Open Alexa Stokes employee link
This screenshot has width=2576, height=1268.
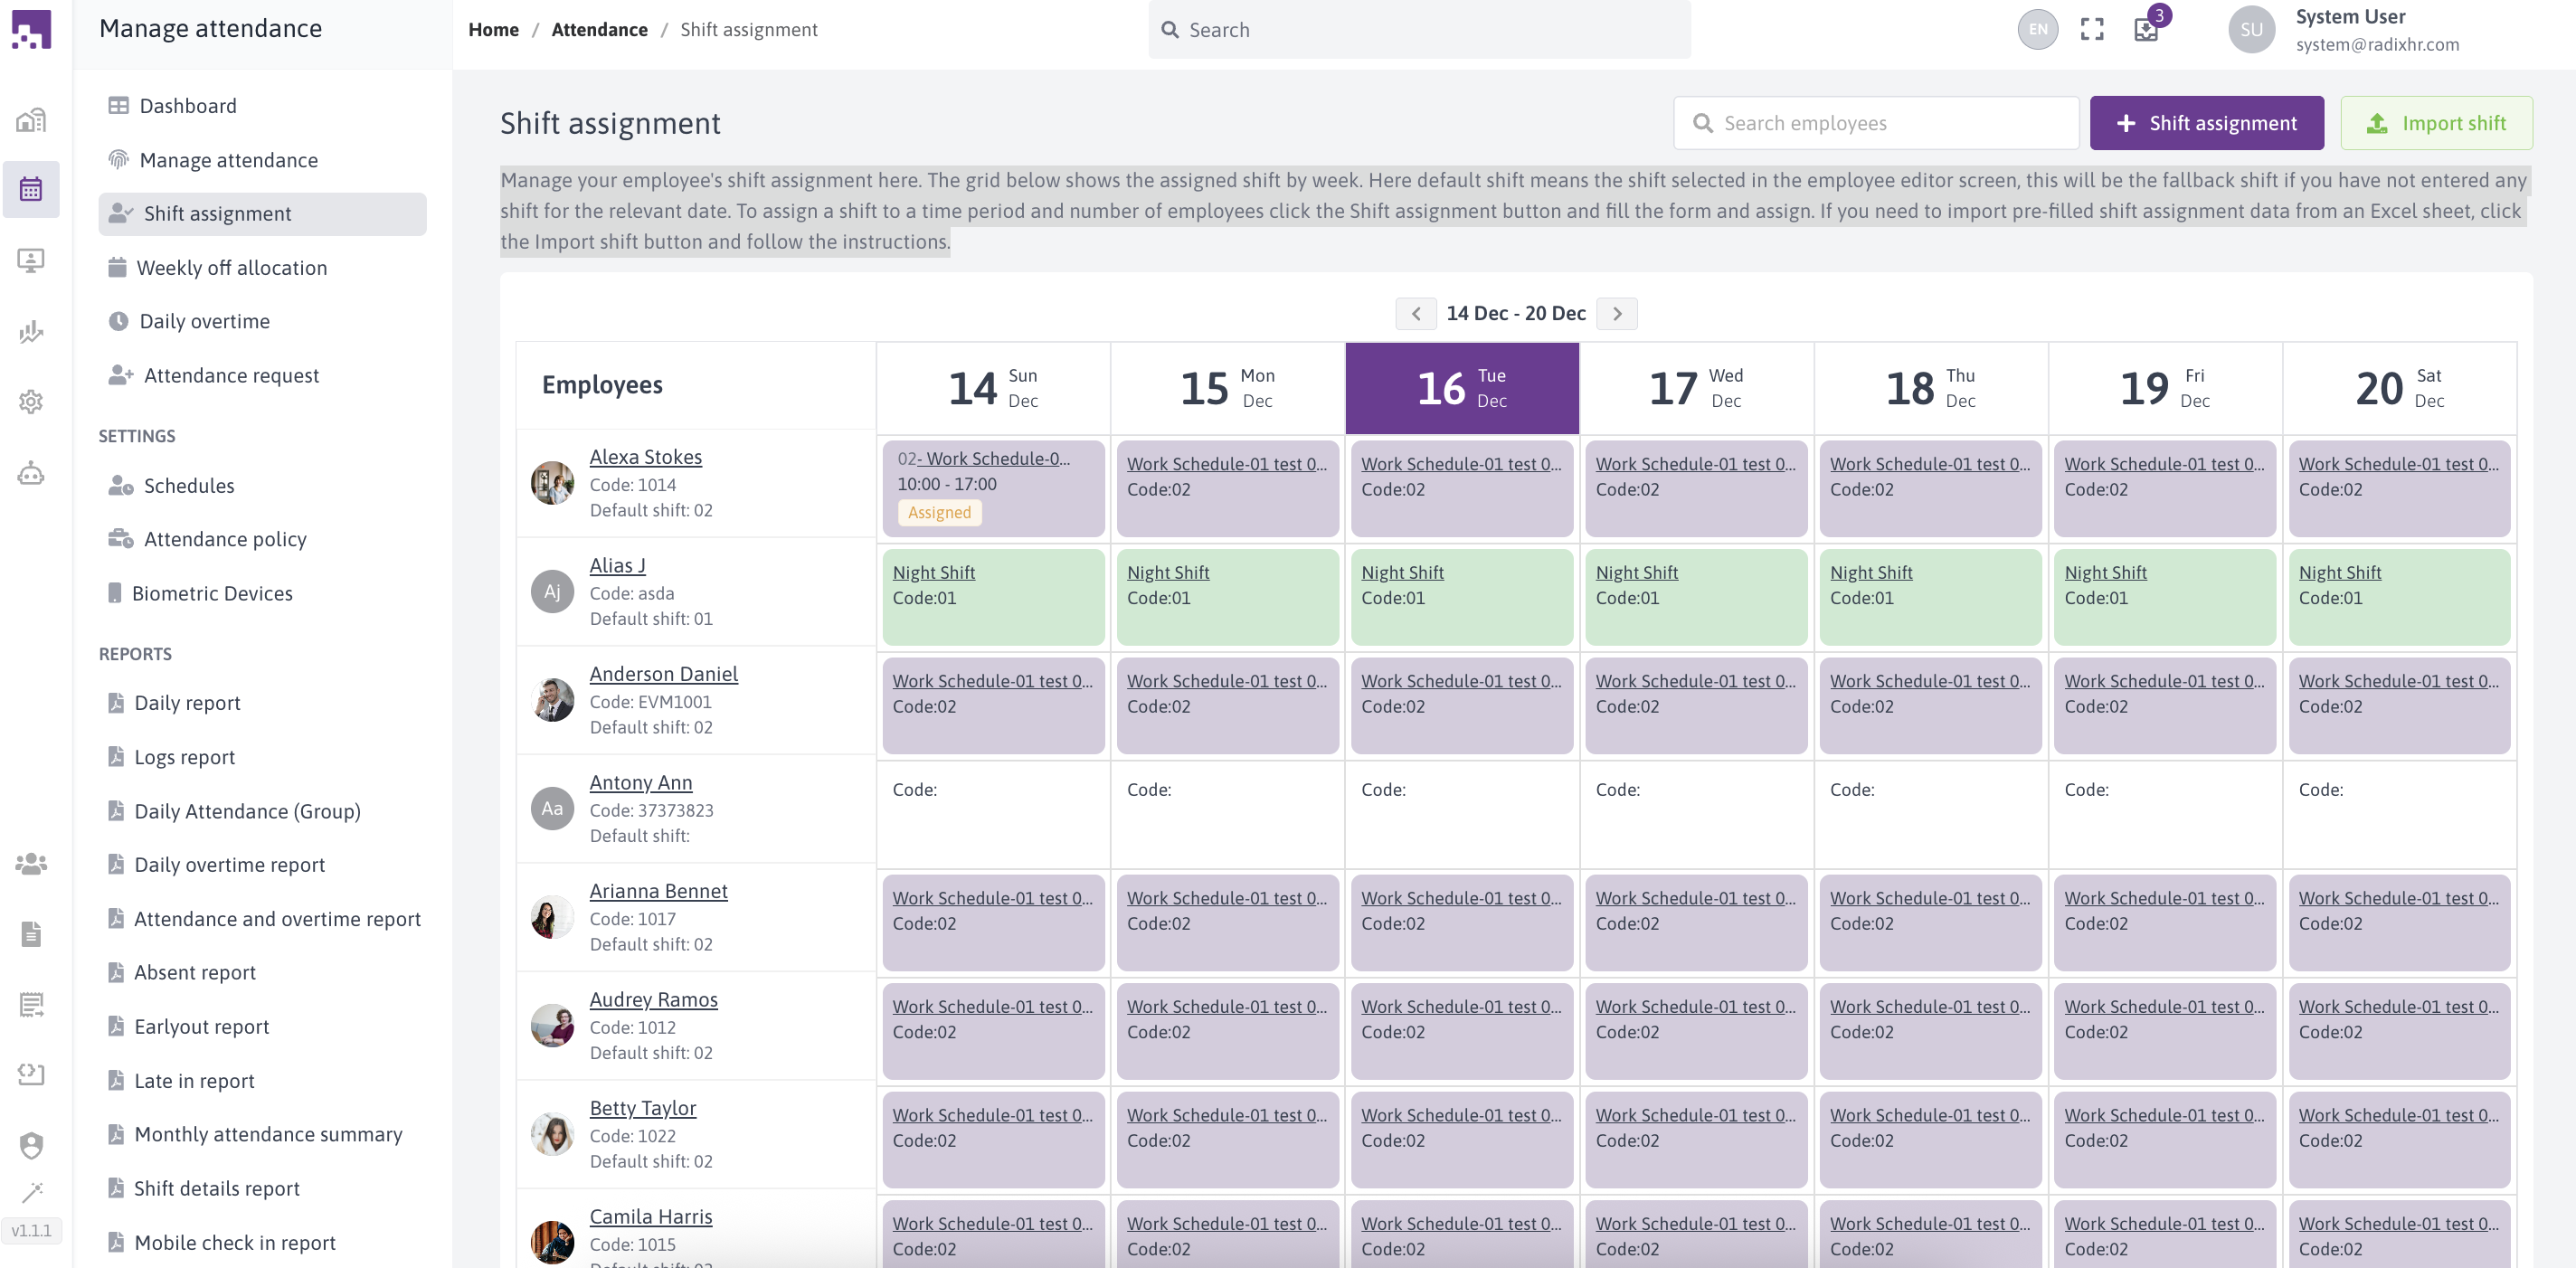[x=645, y=457]
